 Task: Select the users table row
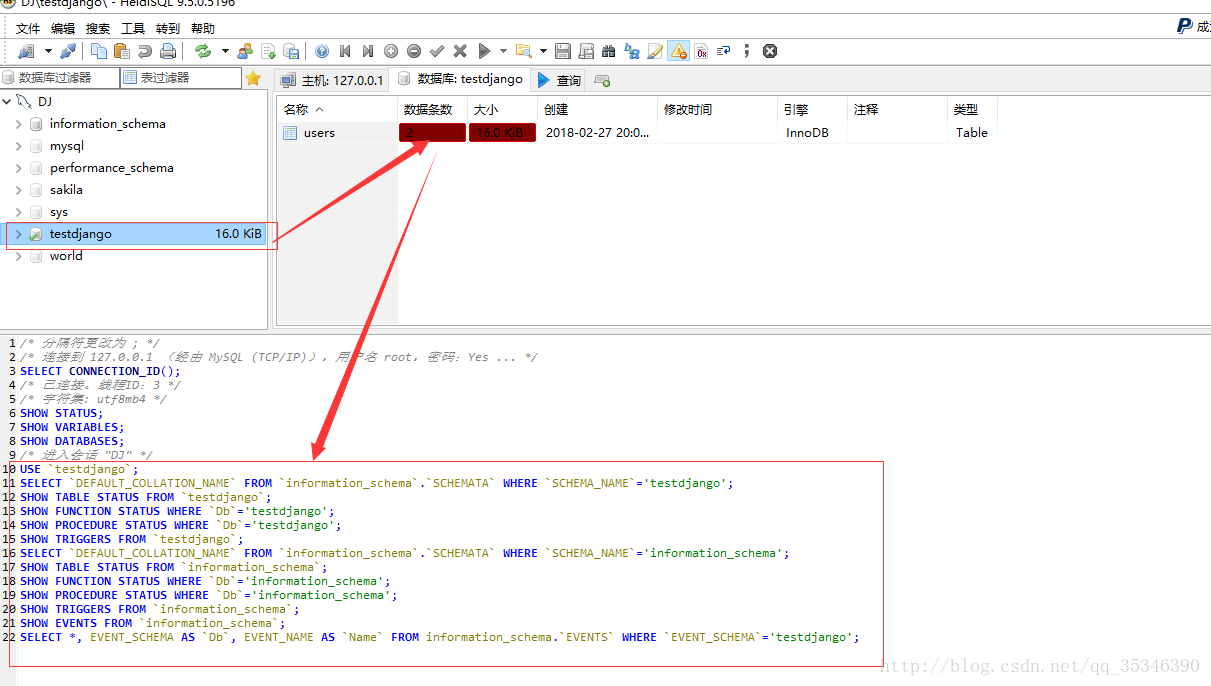[636, 133]
